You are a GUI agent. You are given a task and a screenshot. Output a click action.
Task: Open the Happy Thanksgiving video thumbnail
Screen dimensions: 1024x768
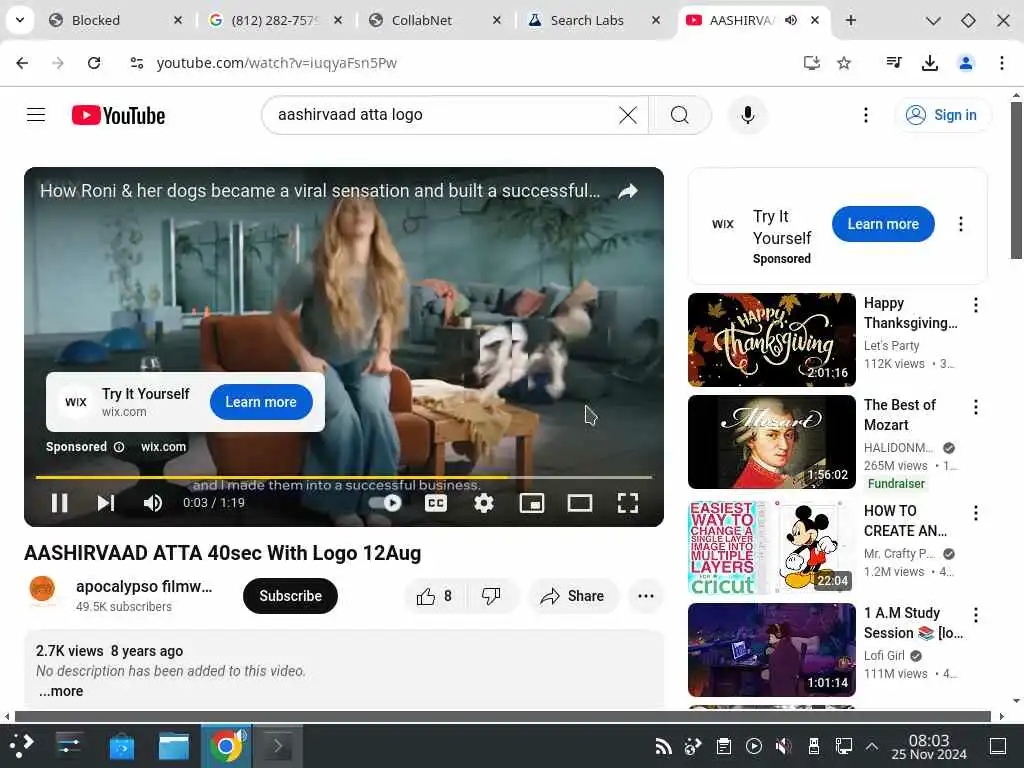[x=772, y=340]
